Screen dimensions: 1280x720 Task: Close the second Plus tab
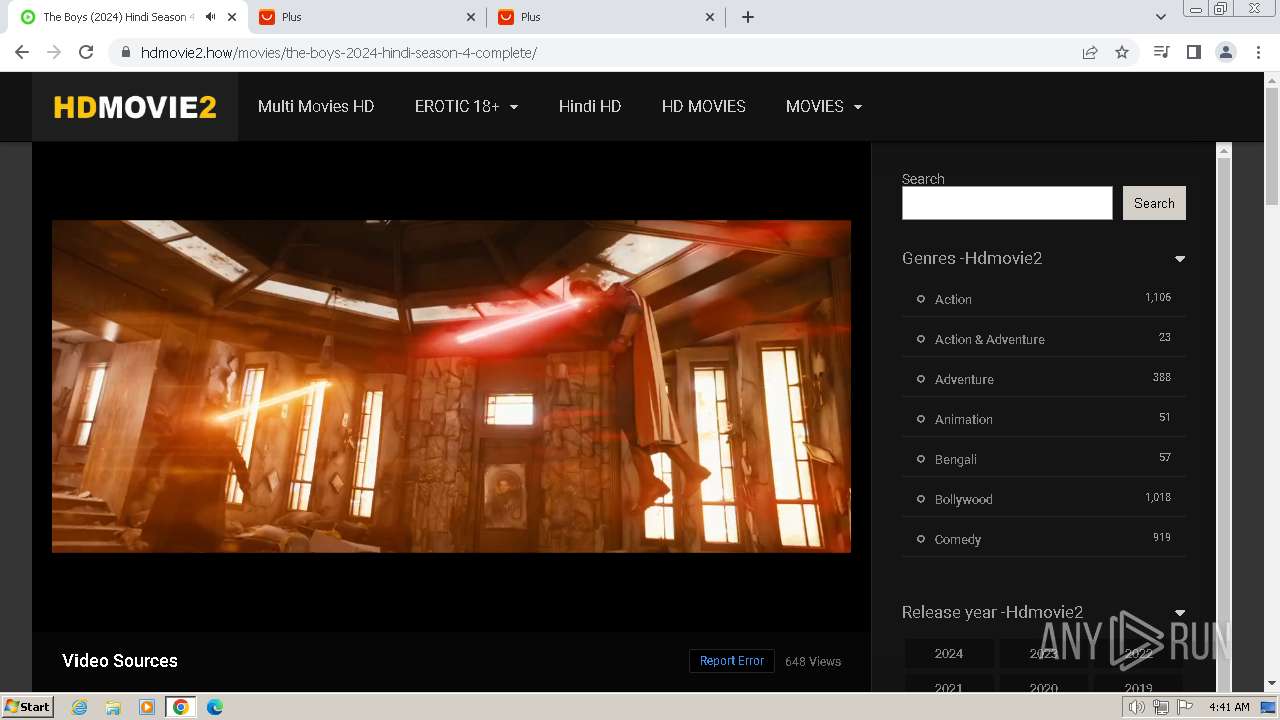[710, 17]
